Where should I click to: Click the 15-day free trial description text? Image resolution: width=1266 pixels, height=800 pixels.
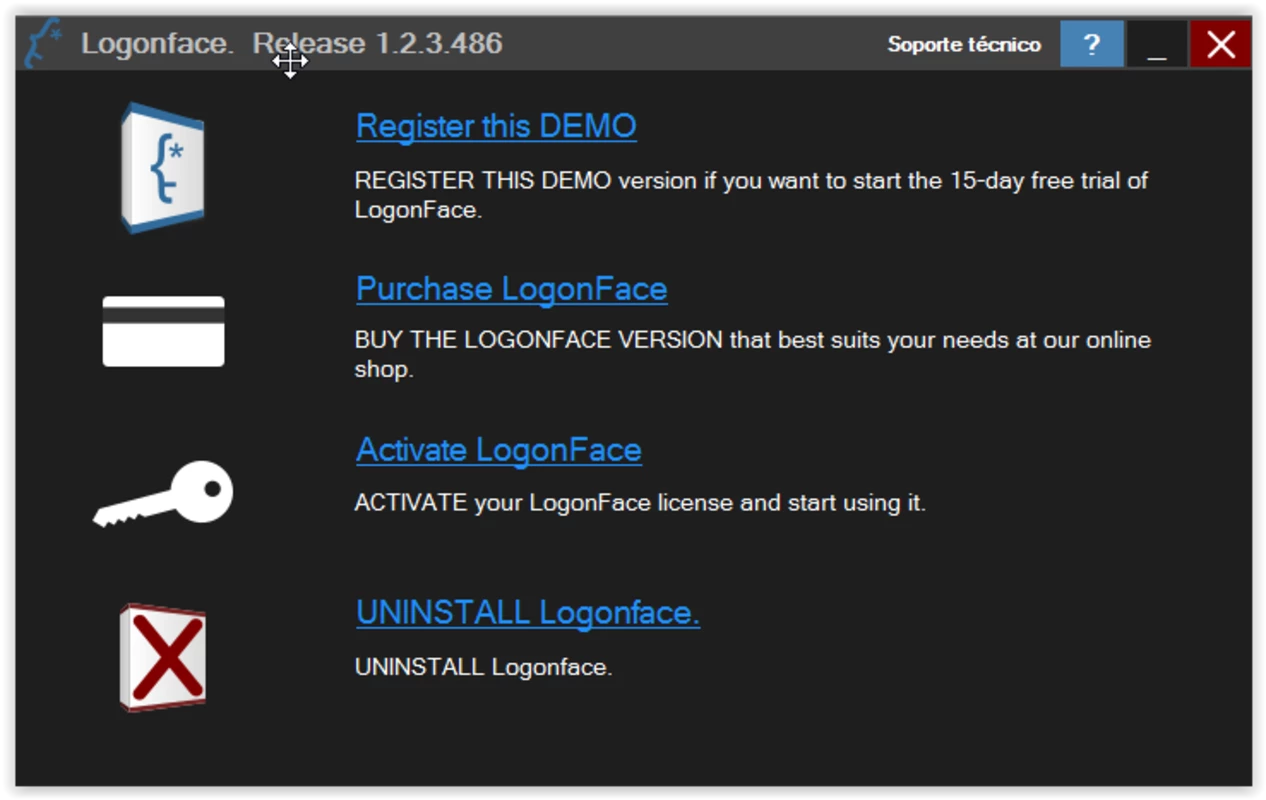751,196
